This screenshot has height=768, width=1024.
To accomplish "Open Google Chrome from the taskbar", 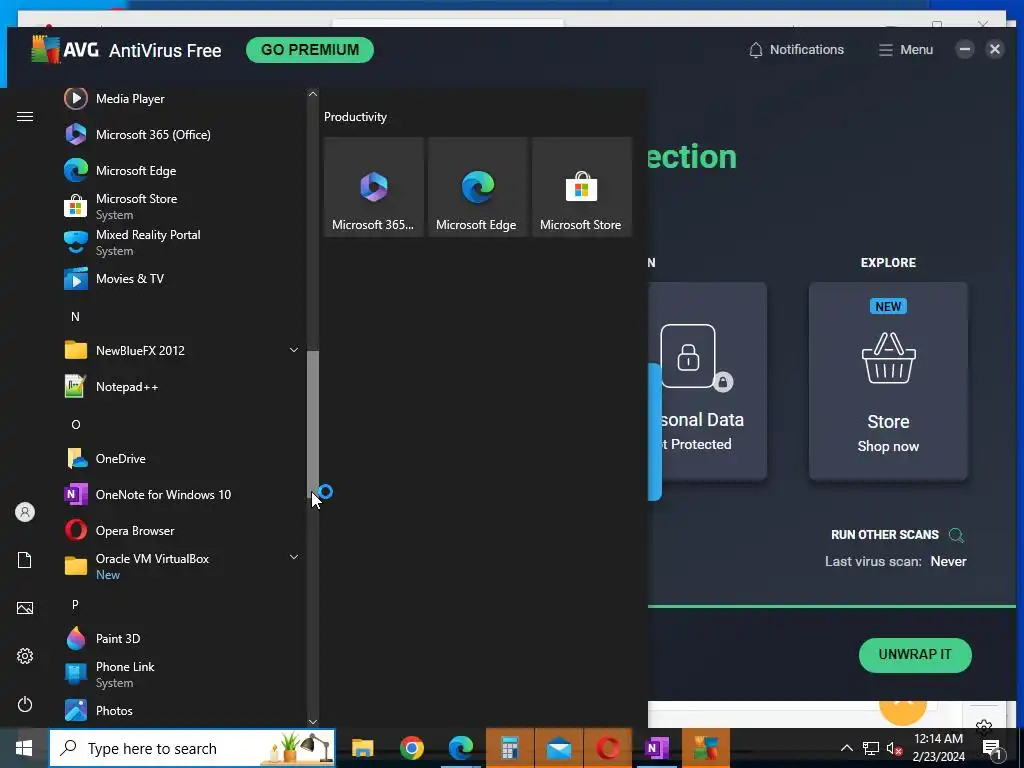I will (x=411, y=748).
